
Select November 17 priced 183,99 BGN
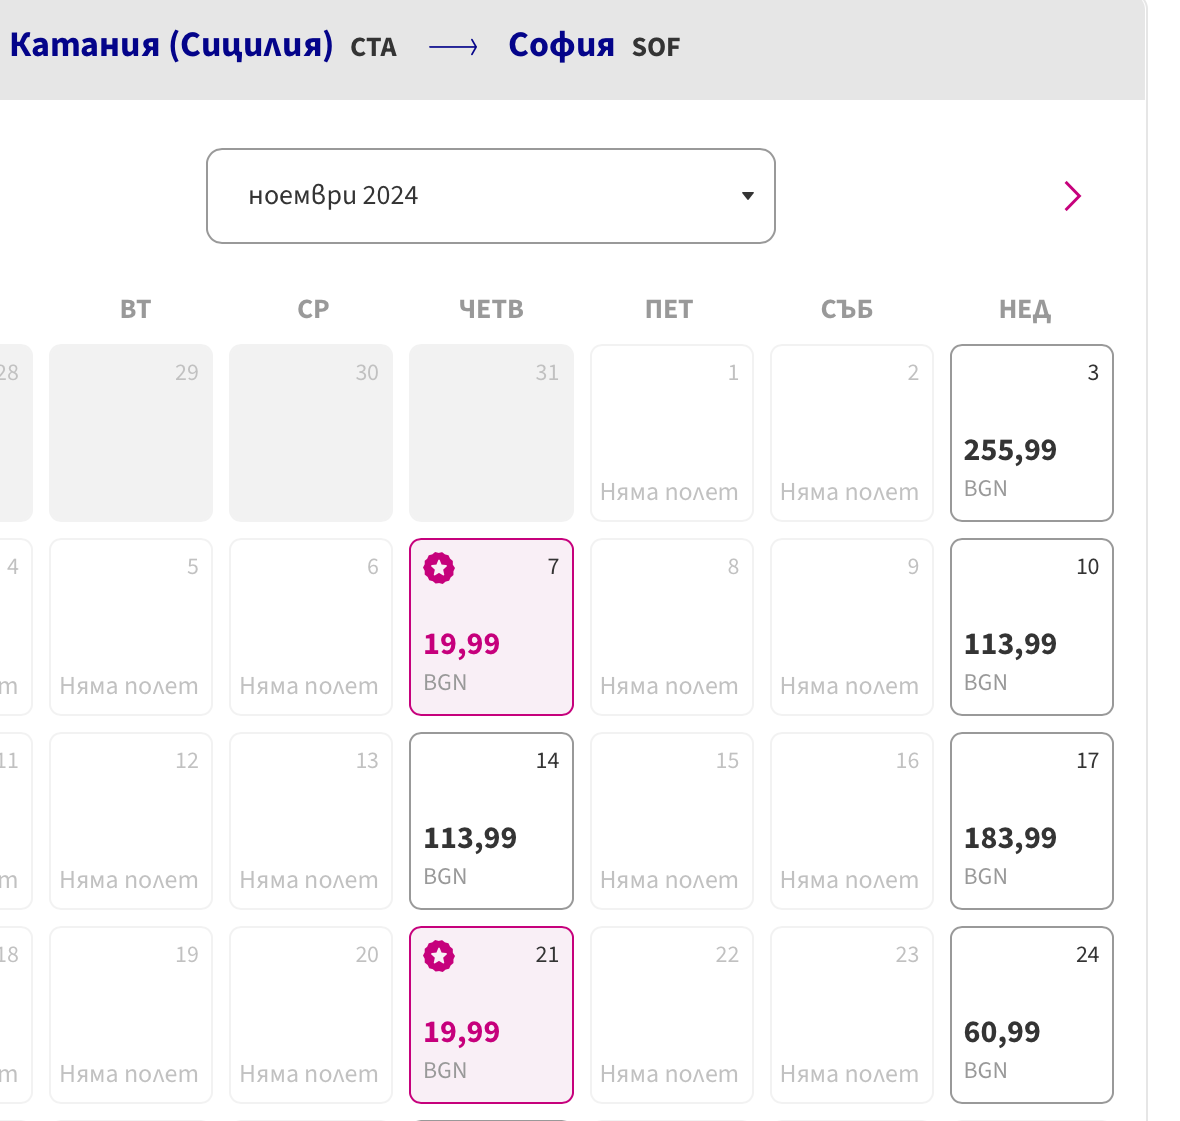click(1031, 821)
